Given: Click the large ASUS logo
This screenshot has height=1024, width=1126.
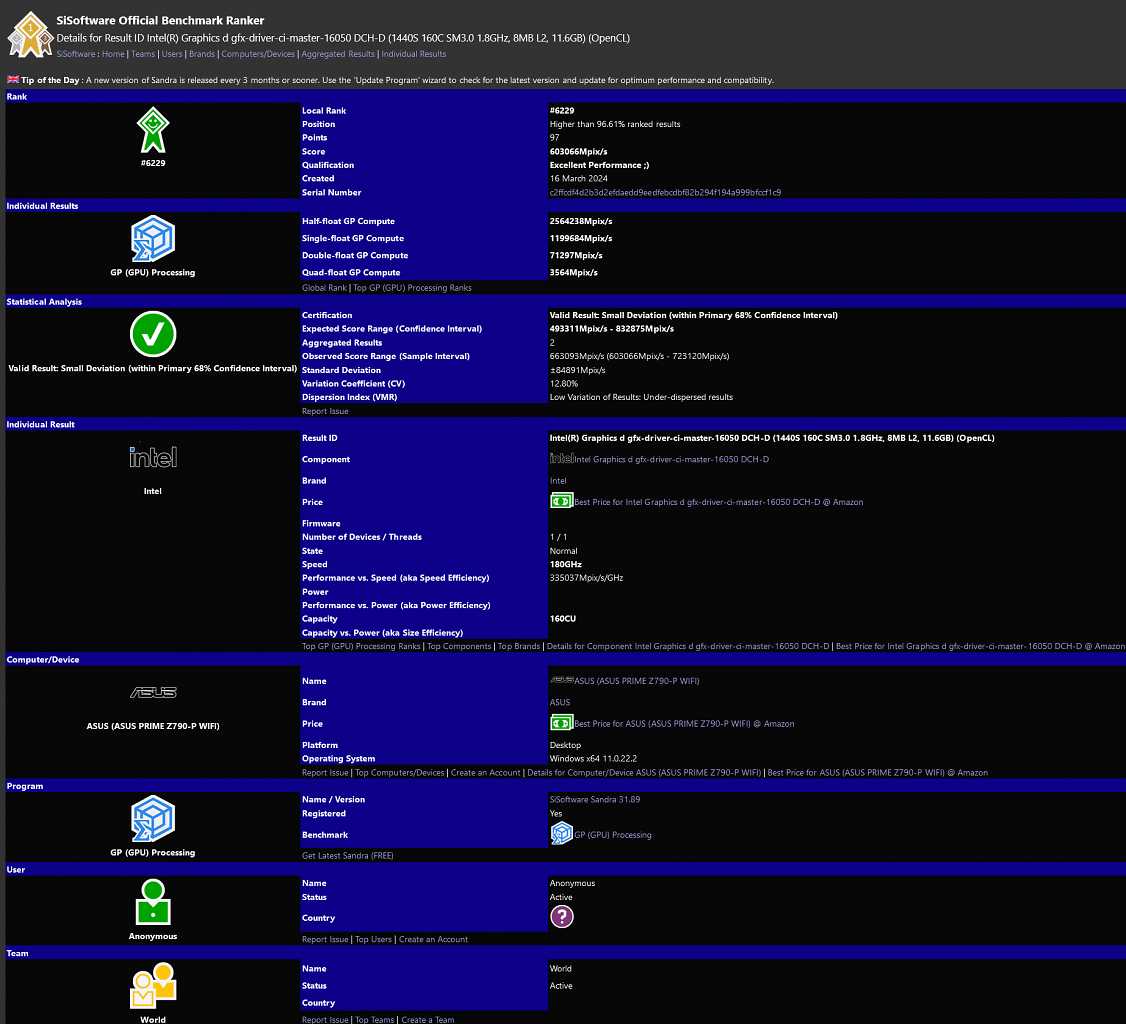Looking at the screenshot, I should (x=153, y=692).
